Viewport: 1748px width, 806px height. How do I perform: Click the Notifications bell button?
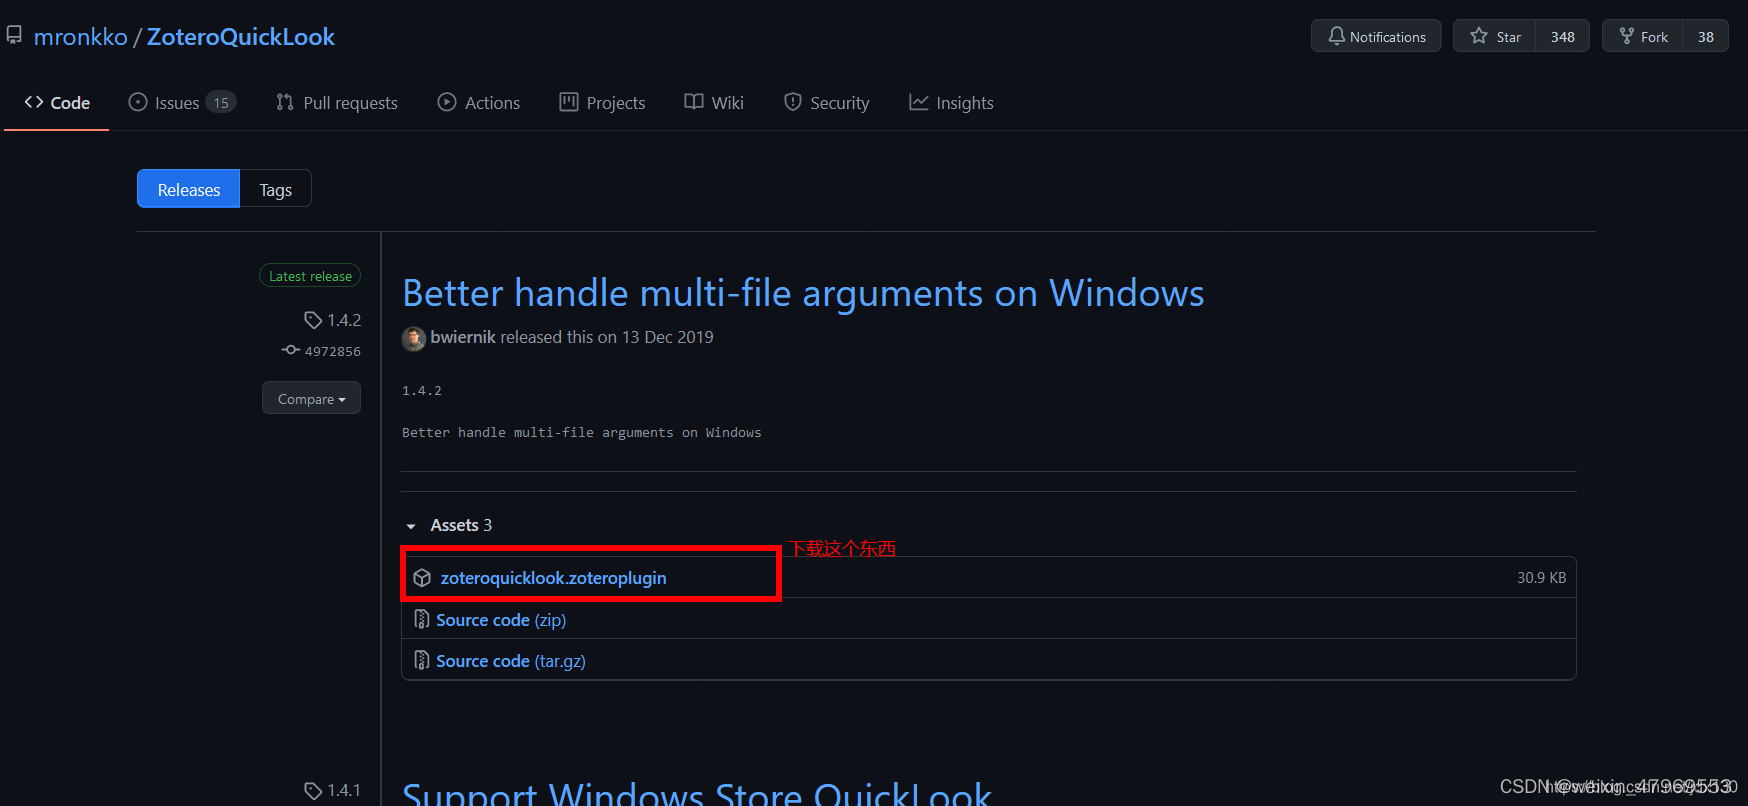click(1376, 36)
